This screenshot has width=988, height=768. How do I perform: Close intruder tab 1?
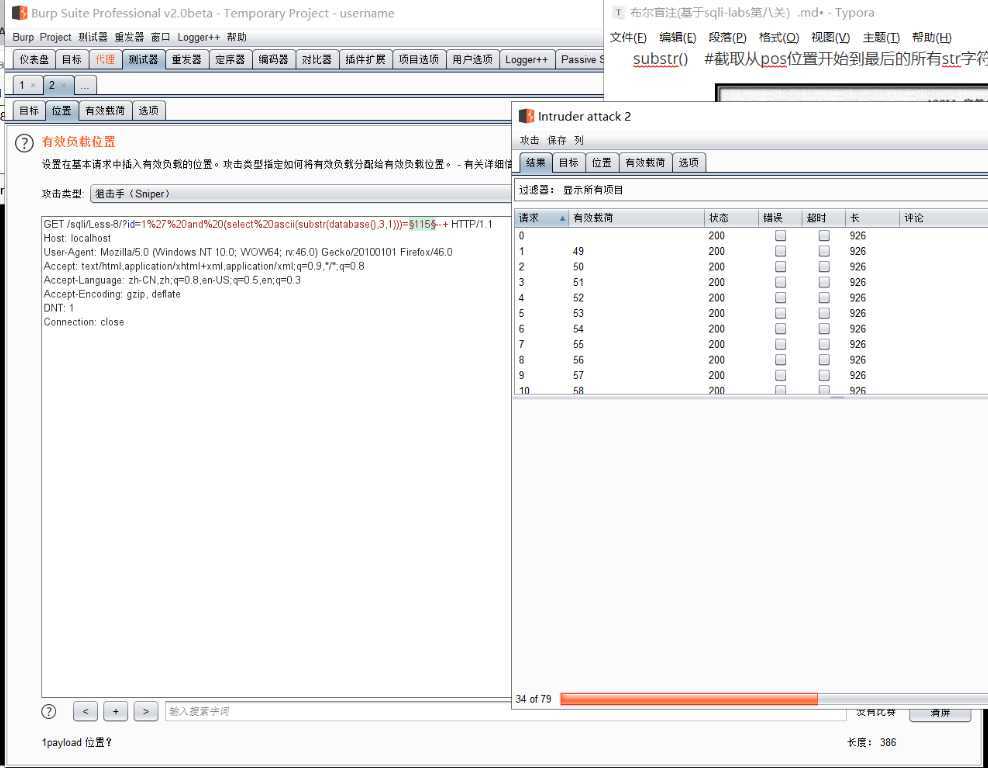33,85
